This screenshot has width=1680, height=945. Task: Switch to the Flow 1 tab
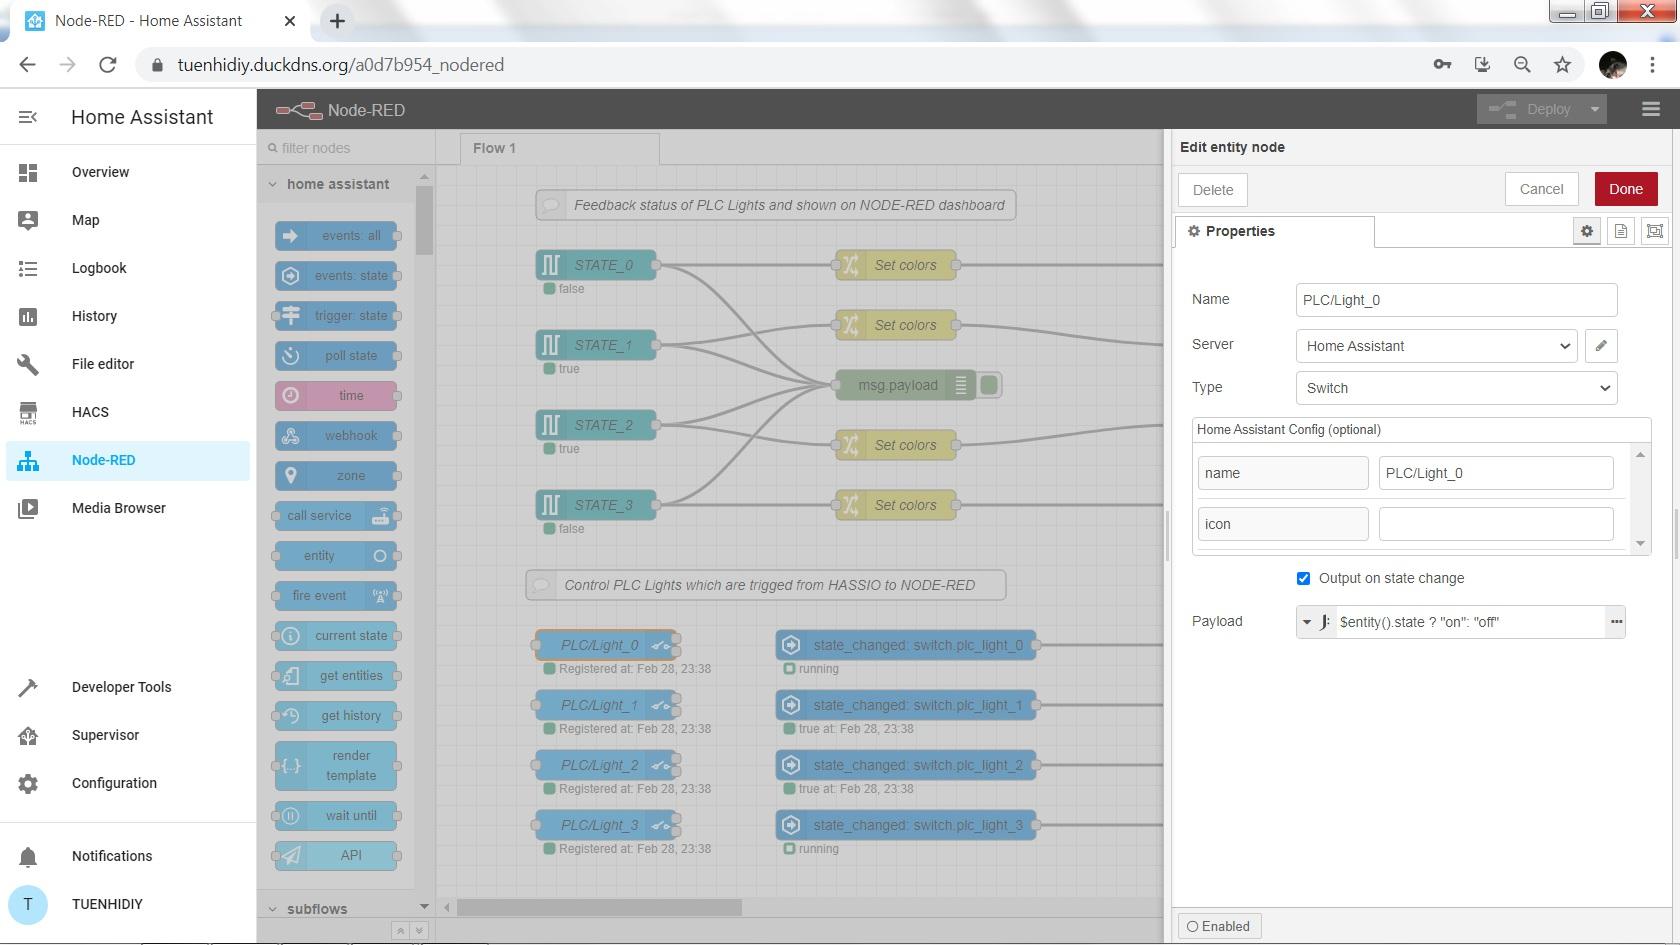pos(559,148)
